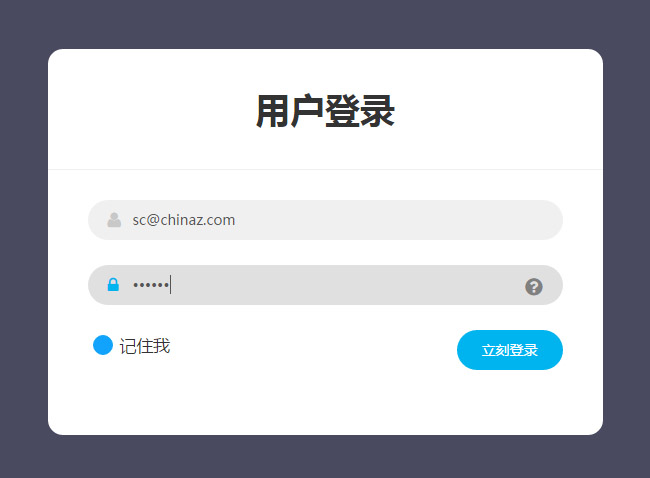Click the white gap between both input fields

click(x=325, y=252)
